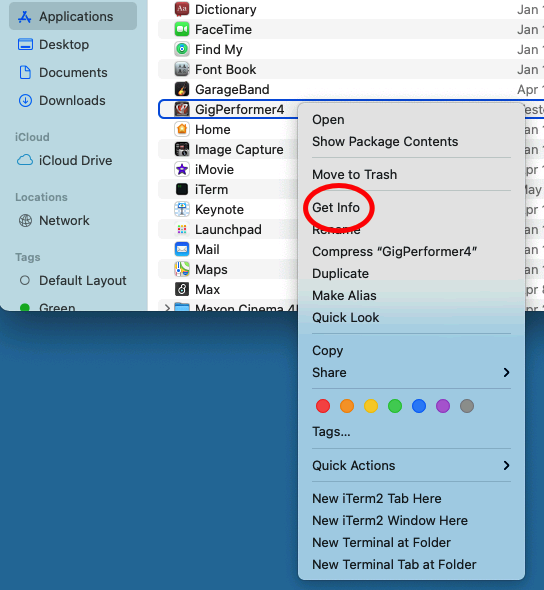Click the Applications sidebar icon
This screenshot has width=544, height=590.
click(24, 17)
